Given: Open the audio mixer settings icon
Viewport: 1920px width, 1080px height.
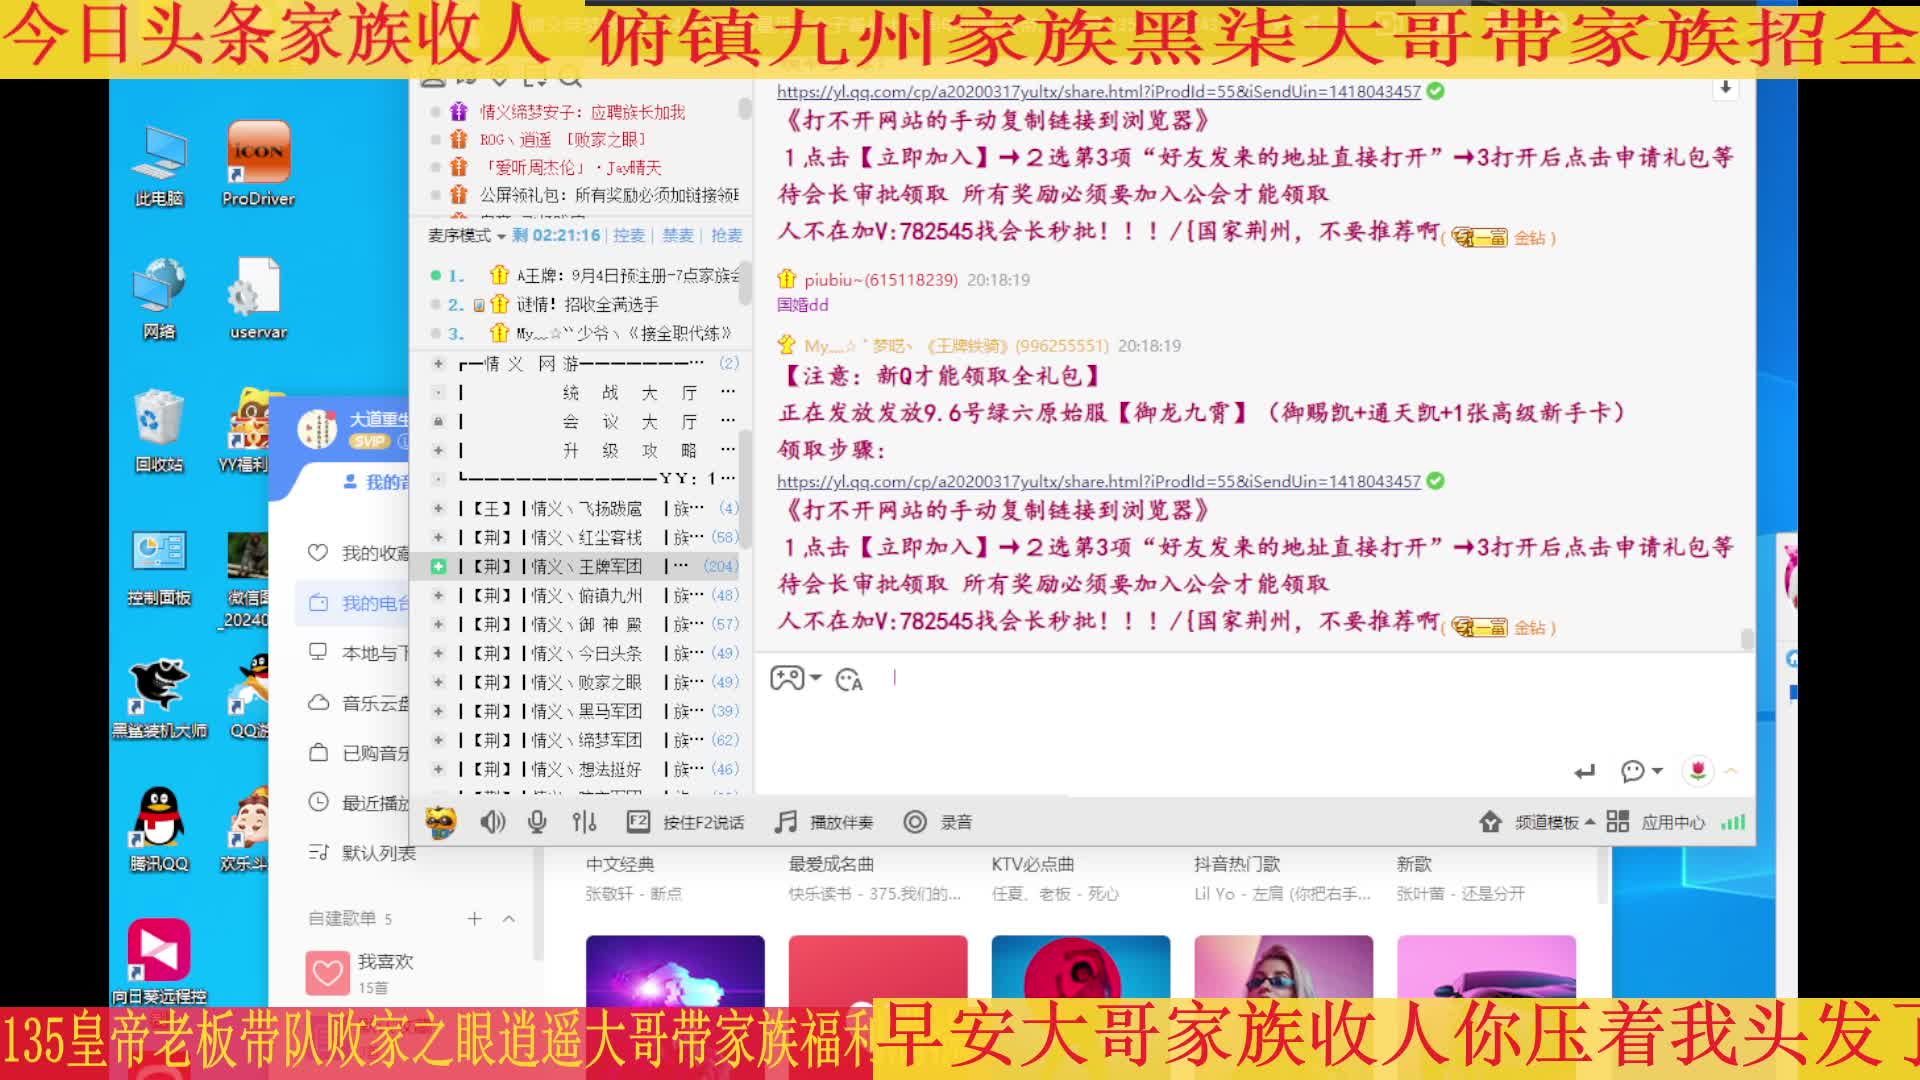Looking at the screenshot, I should (584, 822).
